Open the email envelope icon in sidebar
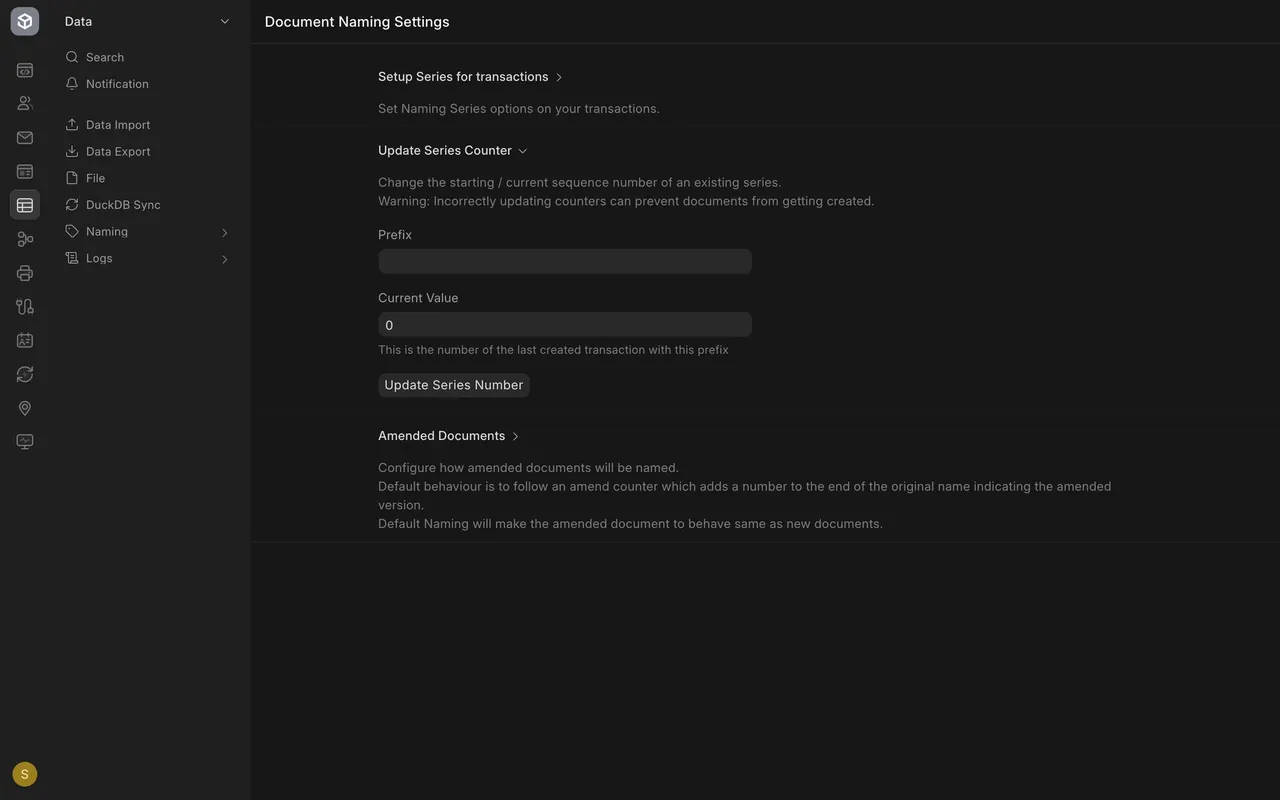 25,137
